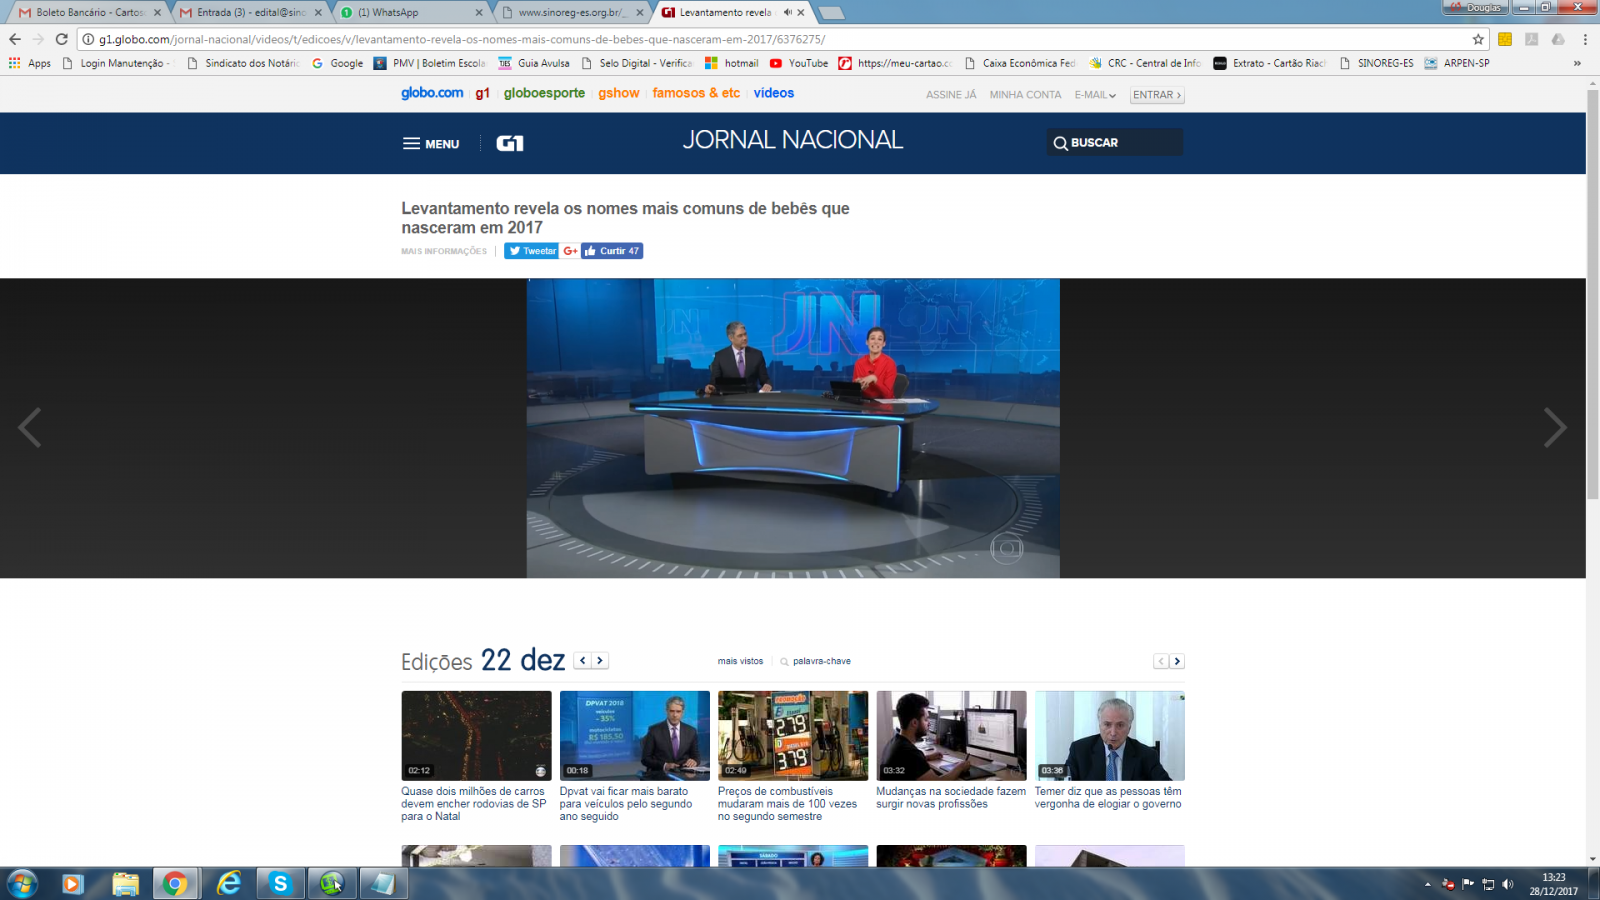Open Temer diz que as pessoas headline link
The image size is (1600, 900).
(x=1108, y=797)
